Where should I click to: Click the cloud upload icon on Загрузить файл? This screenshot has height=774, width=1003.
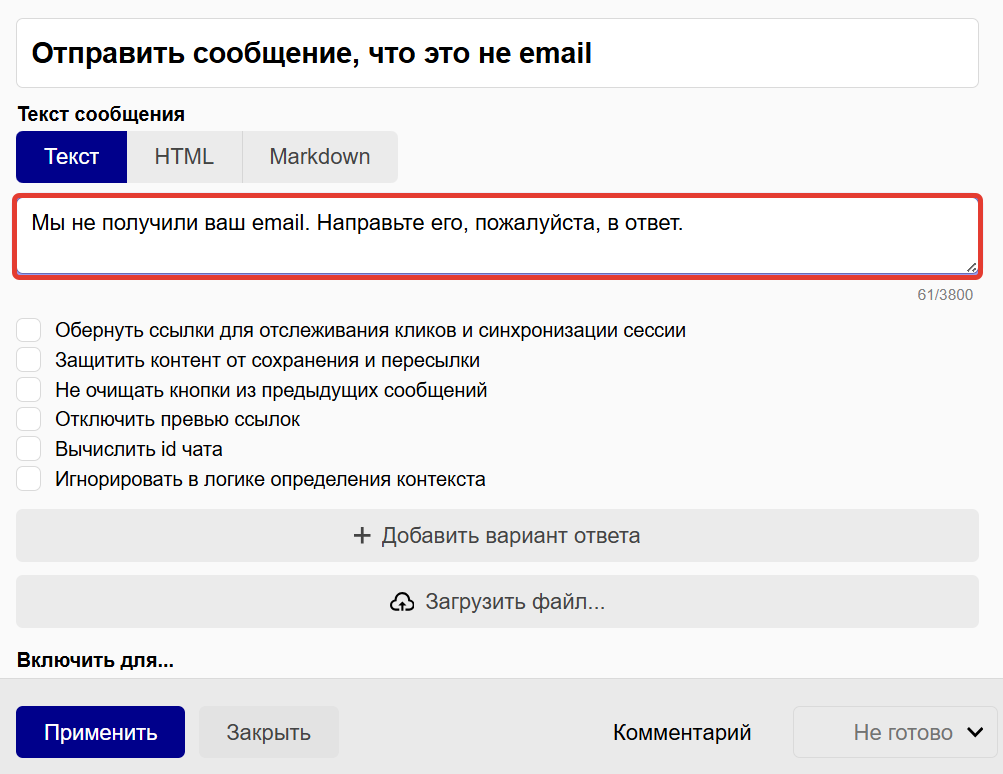[403, 603]
